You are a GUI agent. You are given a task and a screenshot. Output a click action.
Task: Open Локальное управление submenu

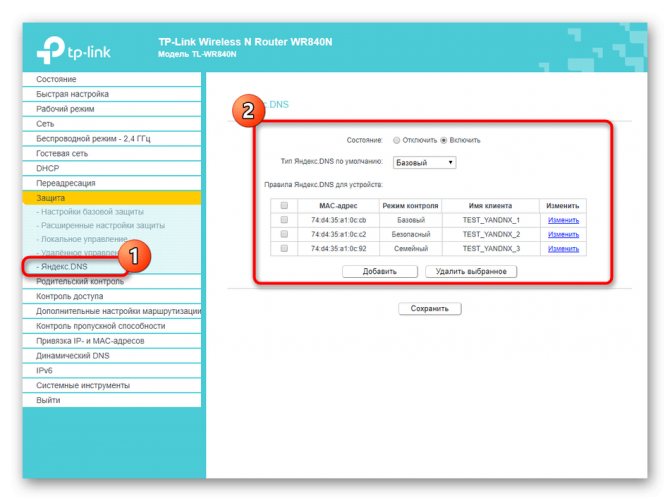coord(82,239)
